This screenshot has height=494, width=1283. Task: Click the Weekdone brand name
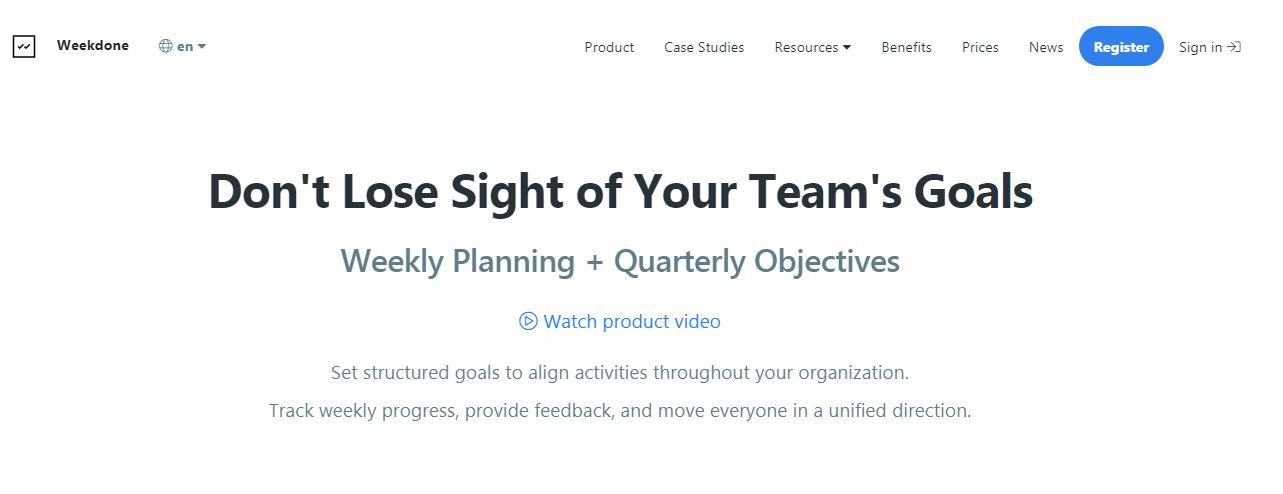tap(93, 45)
